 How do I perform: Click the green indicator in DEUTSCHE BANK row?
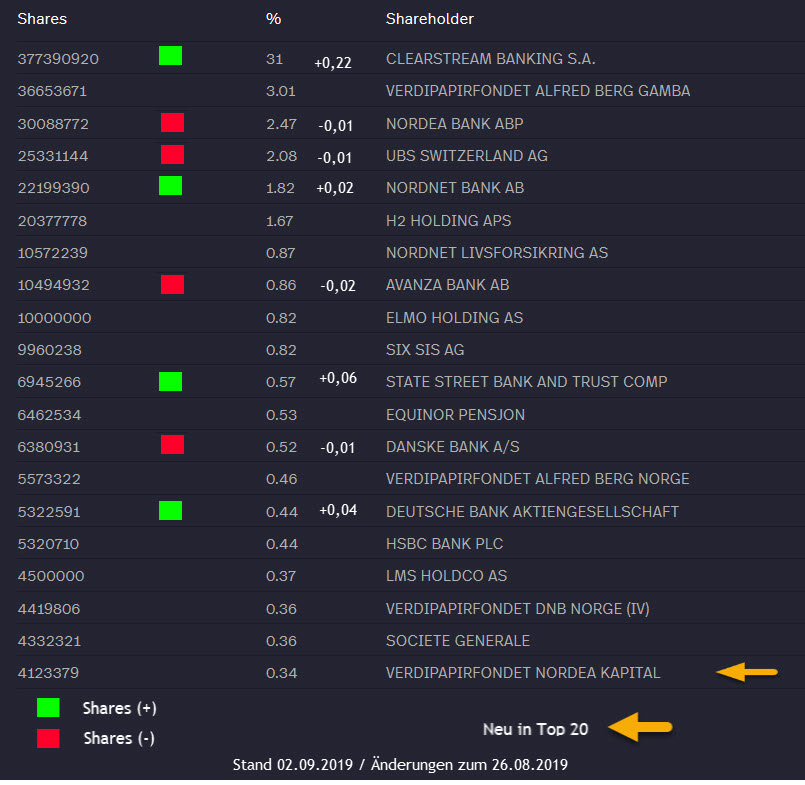coord(170,510)
